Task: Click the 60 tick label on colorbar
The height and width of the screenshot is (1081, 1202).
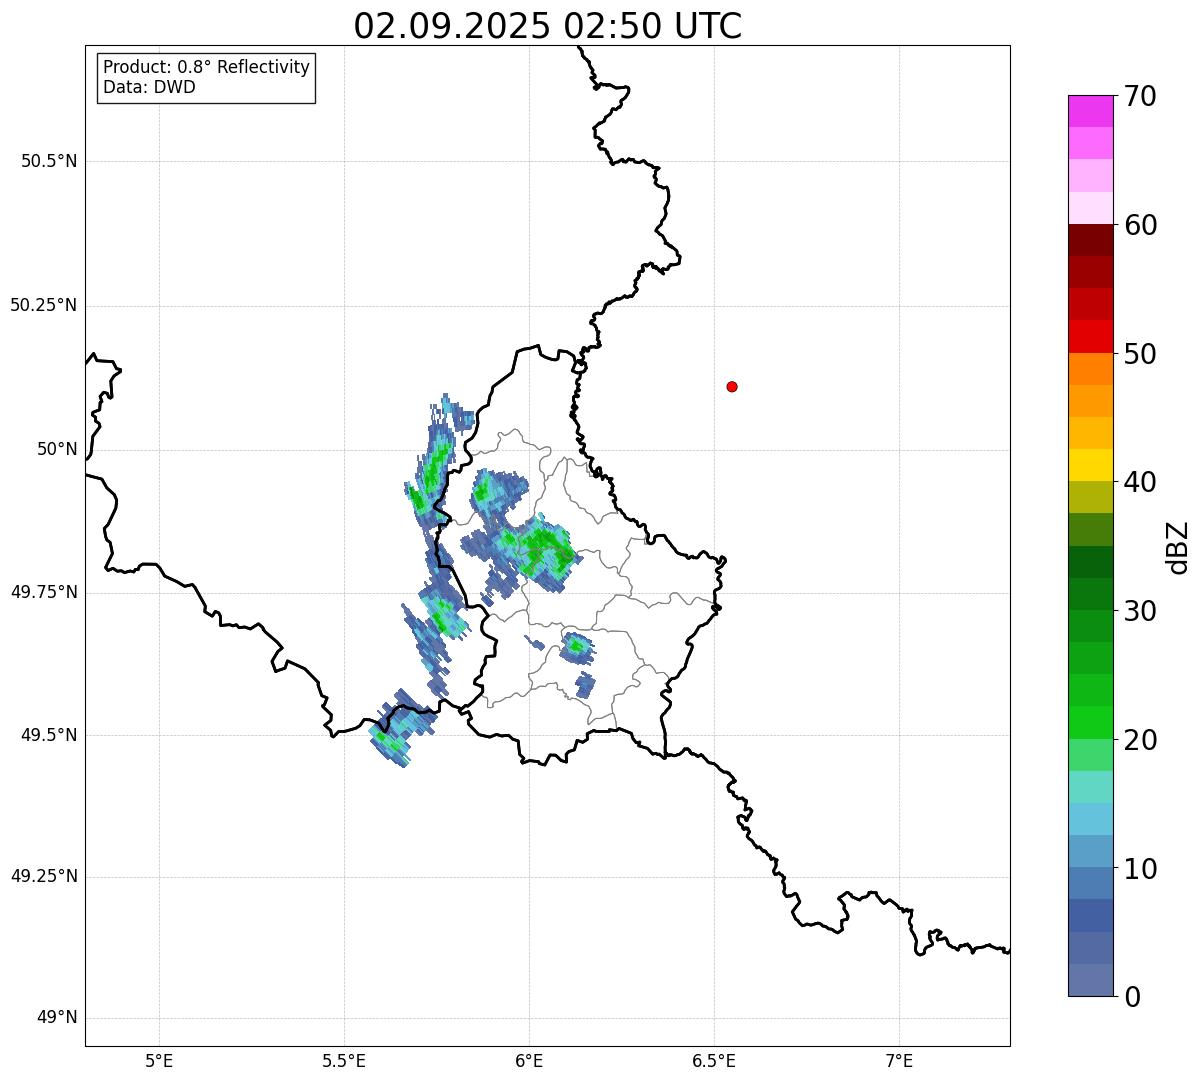Action: pyautogui.click(x=1140, y=225)
